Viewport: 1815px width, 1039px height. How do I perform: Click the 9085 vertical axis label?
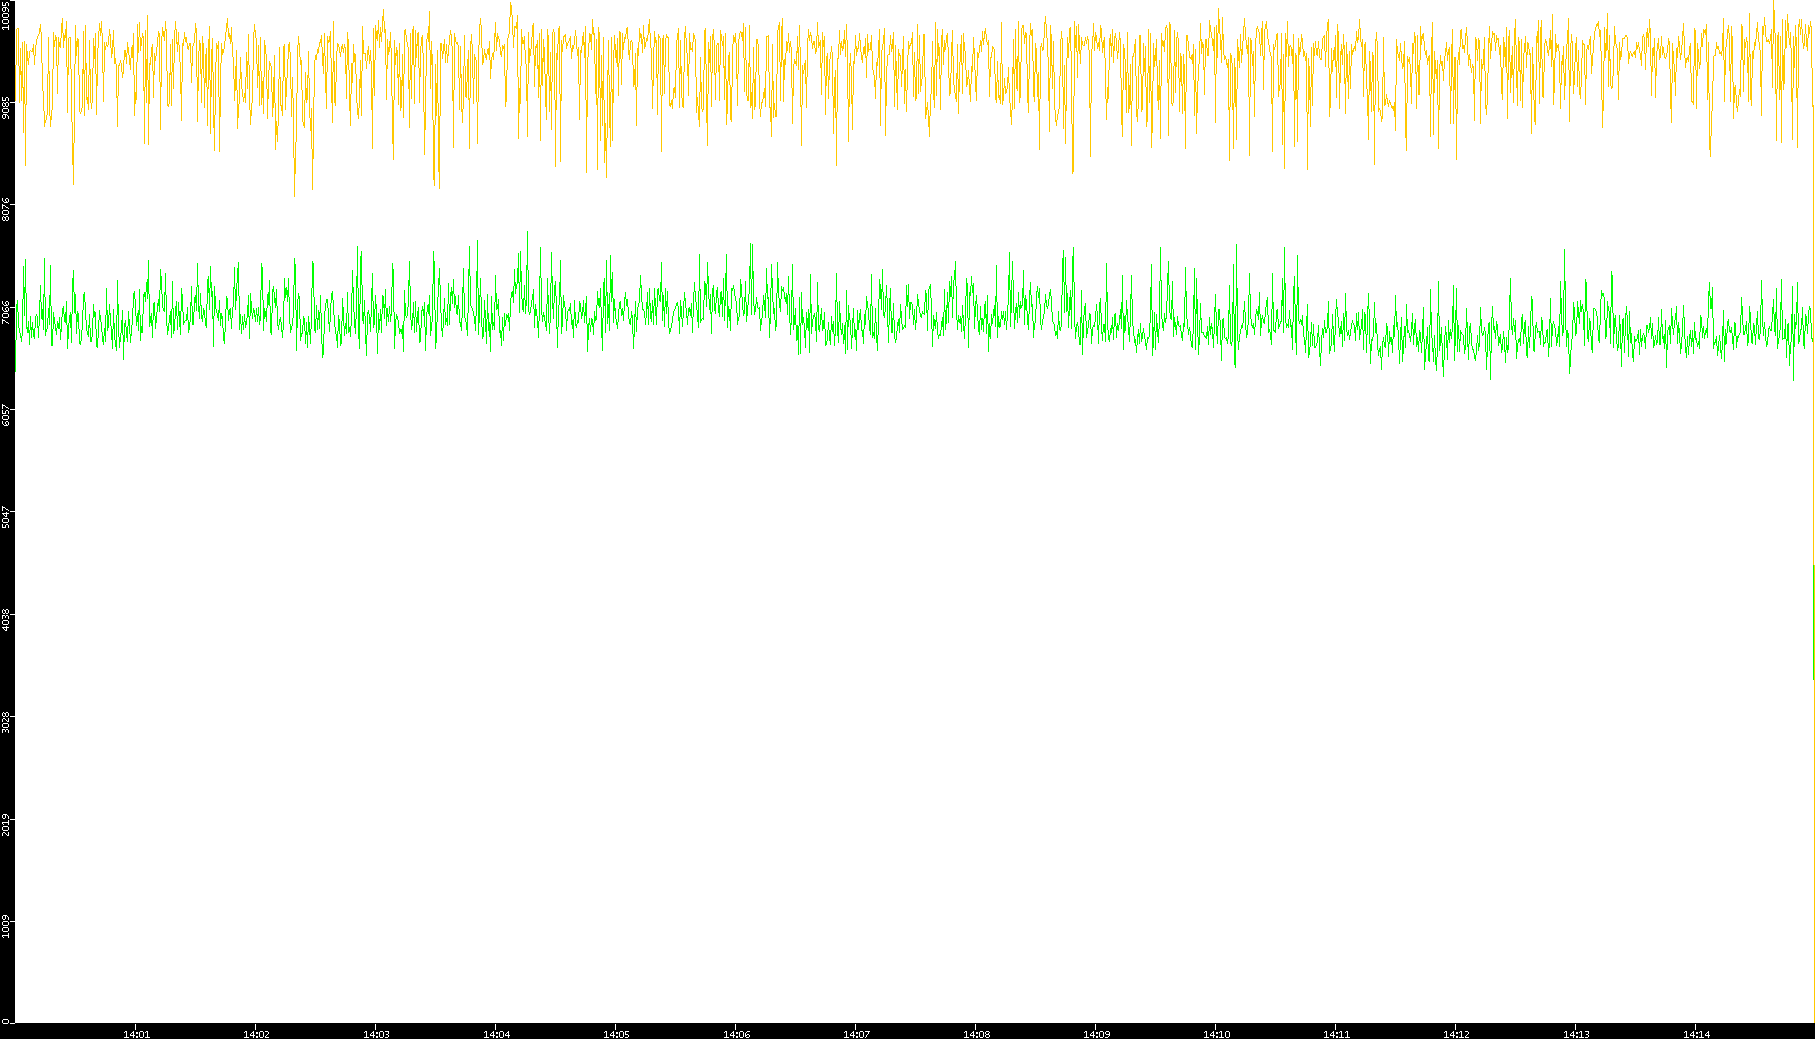click(x=7, y=108)
